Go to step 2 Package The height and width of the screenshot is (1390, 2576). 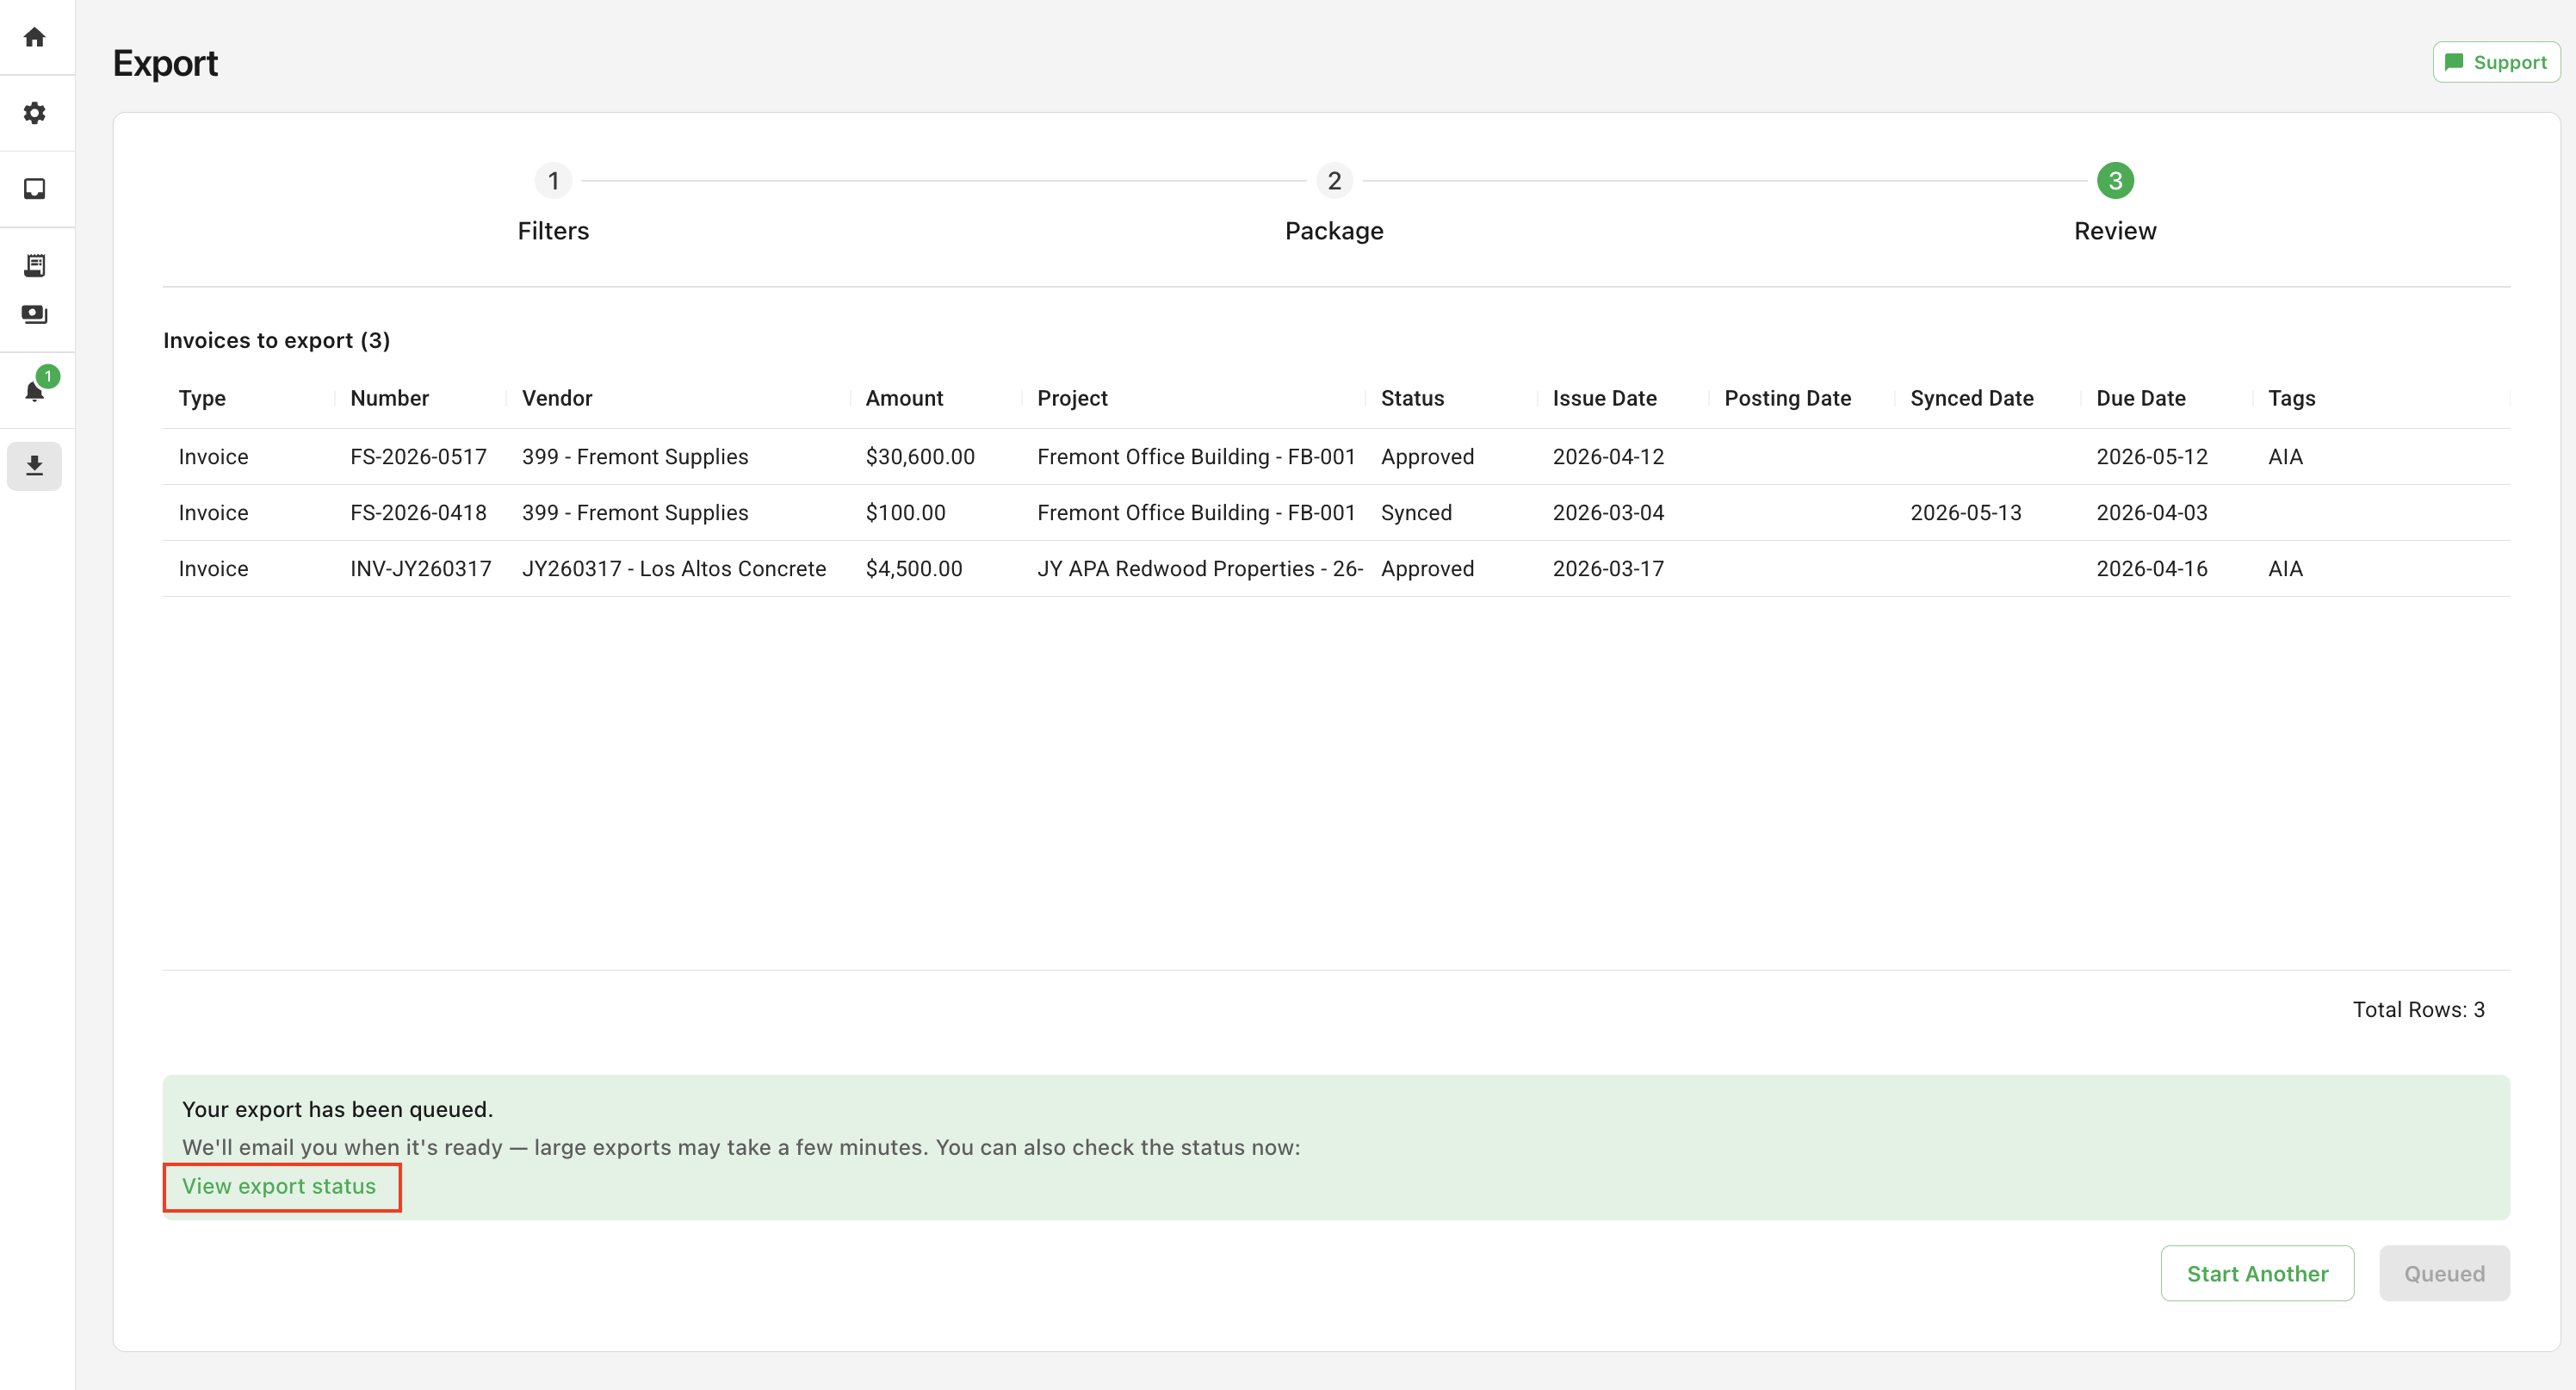point(1334,204)
